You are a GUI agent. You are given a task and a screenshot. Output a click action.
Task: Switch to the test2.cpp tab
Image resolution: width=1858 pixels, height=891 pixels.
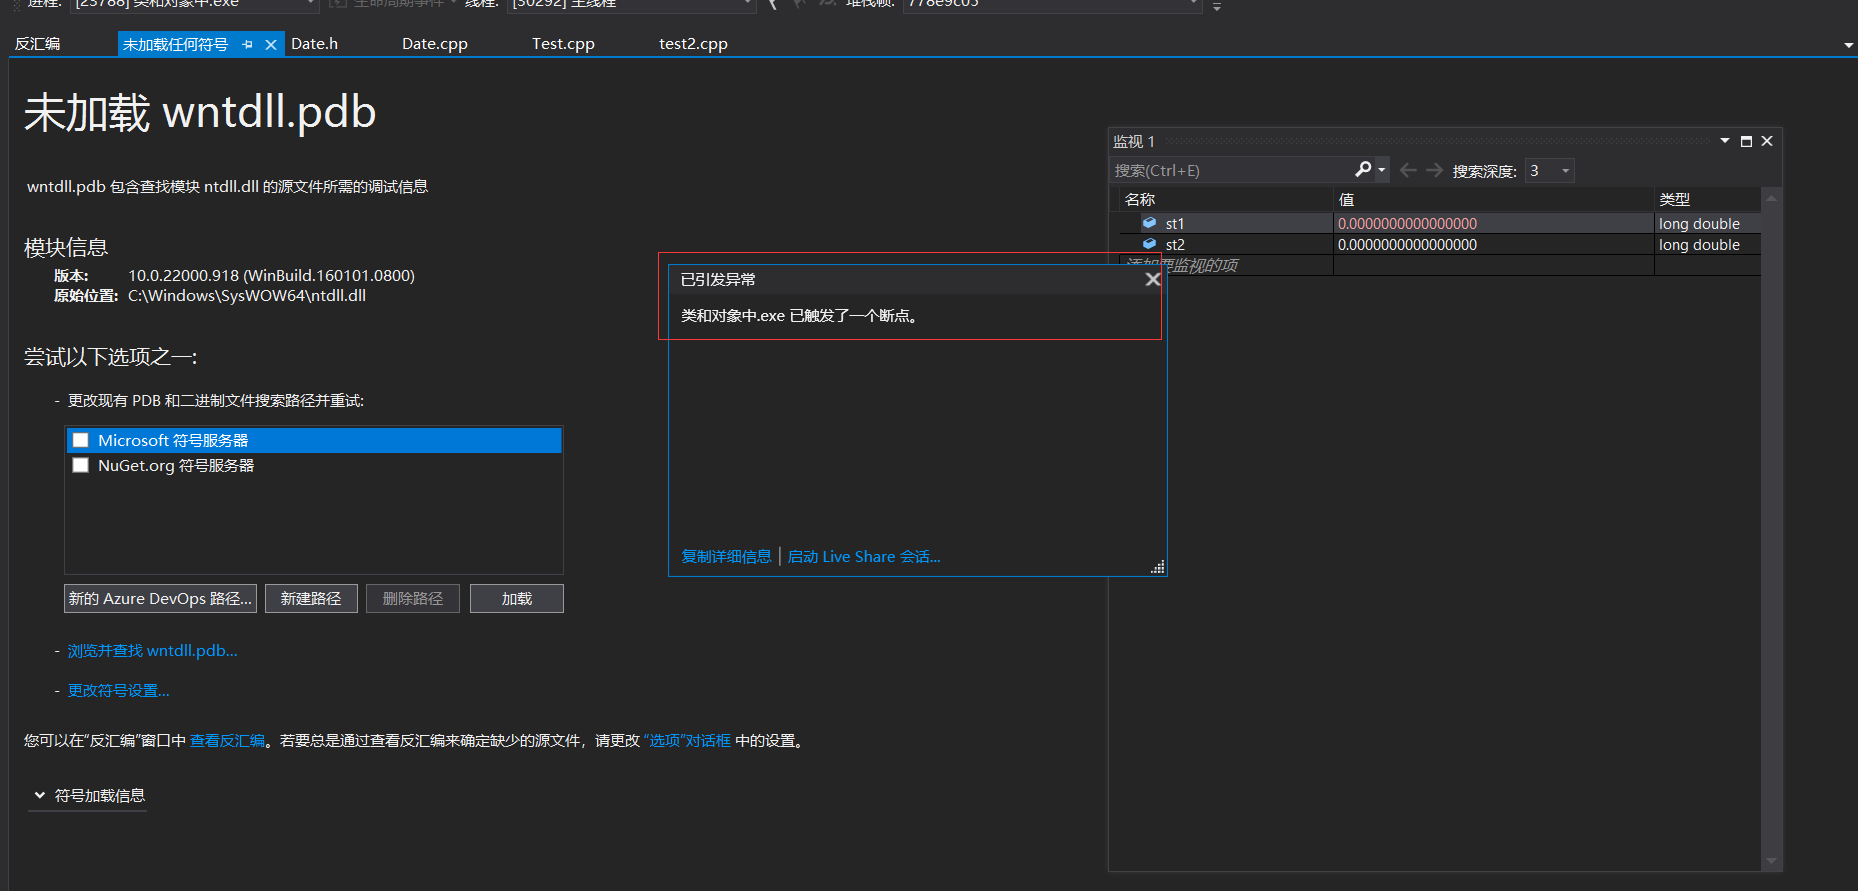(693, 44)
